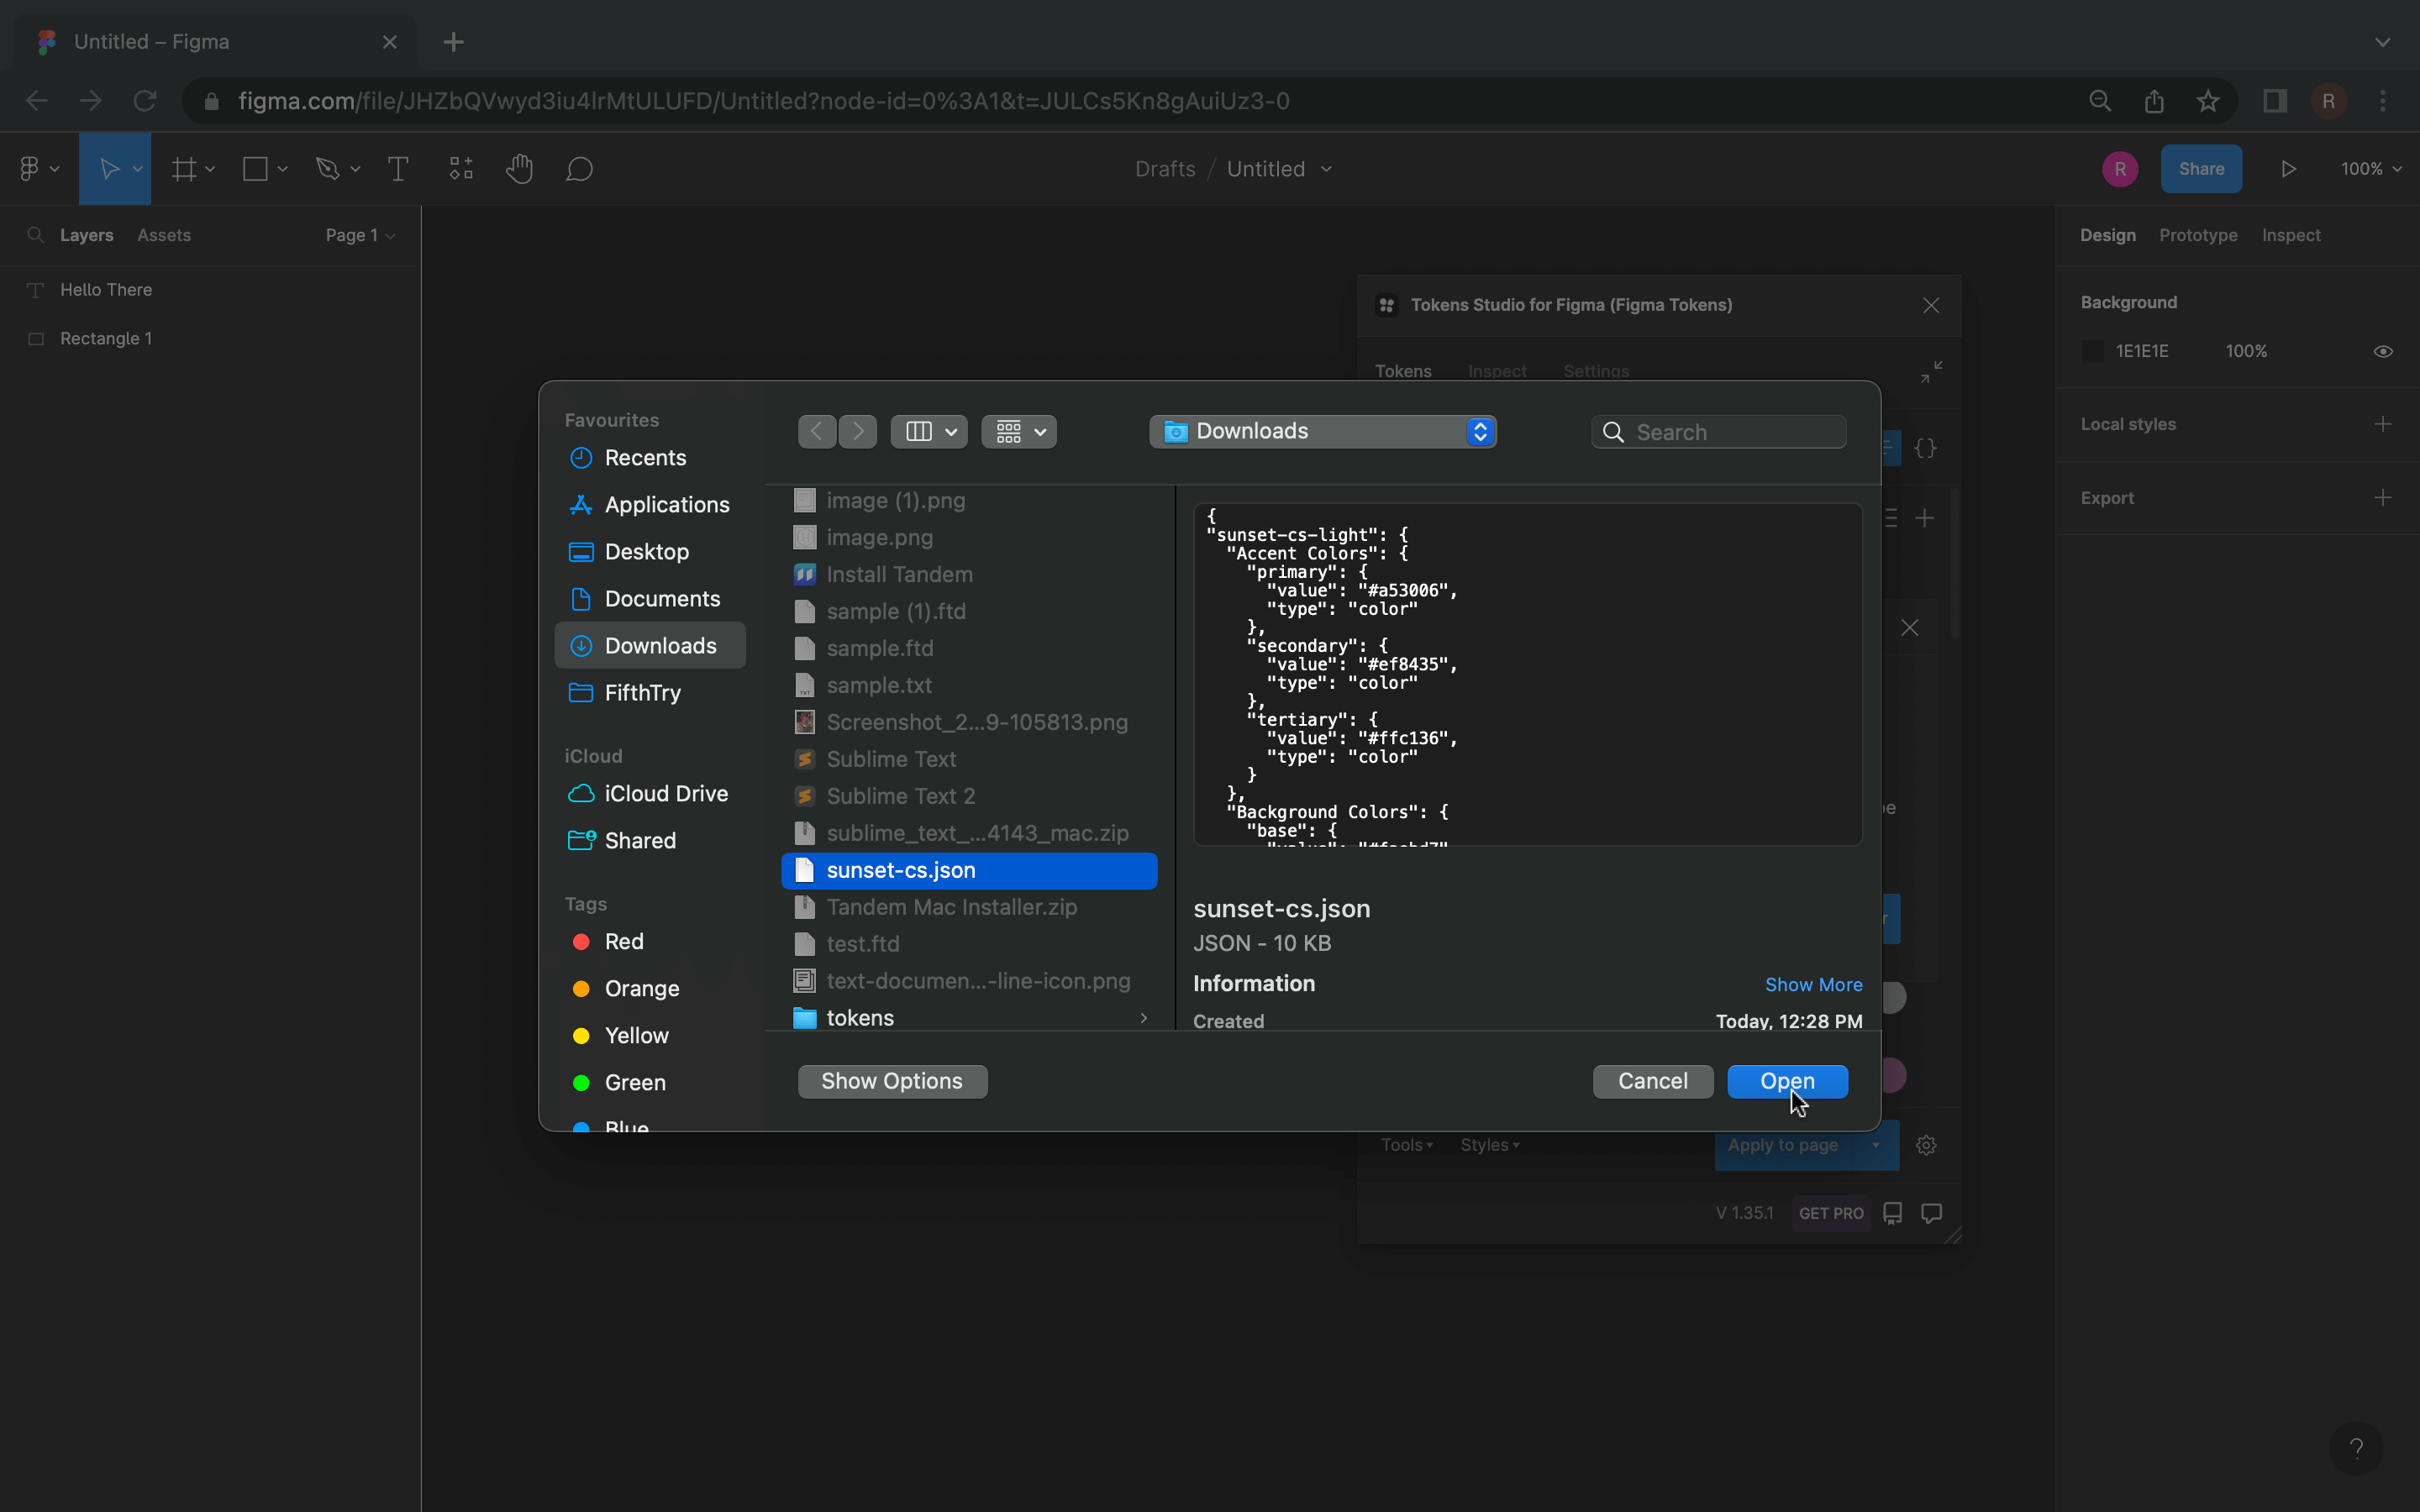Expand the tokens folder chevron

[x=1143, y=1018]
